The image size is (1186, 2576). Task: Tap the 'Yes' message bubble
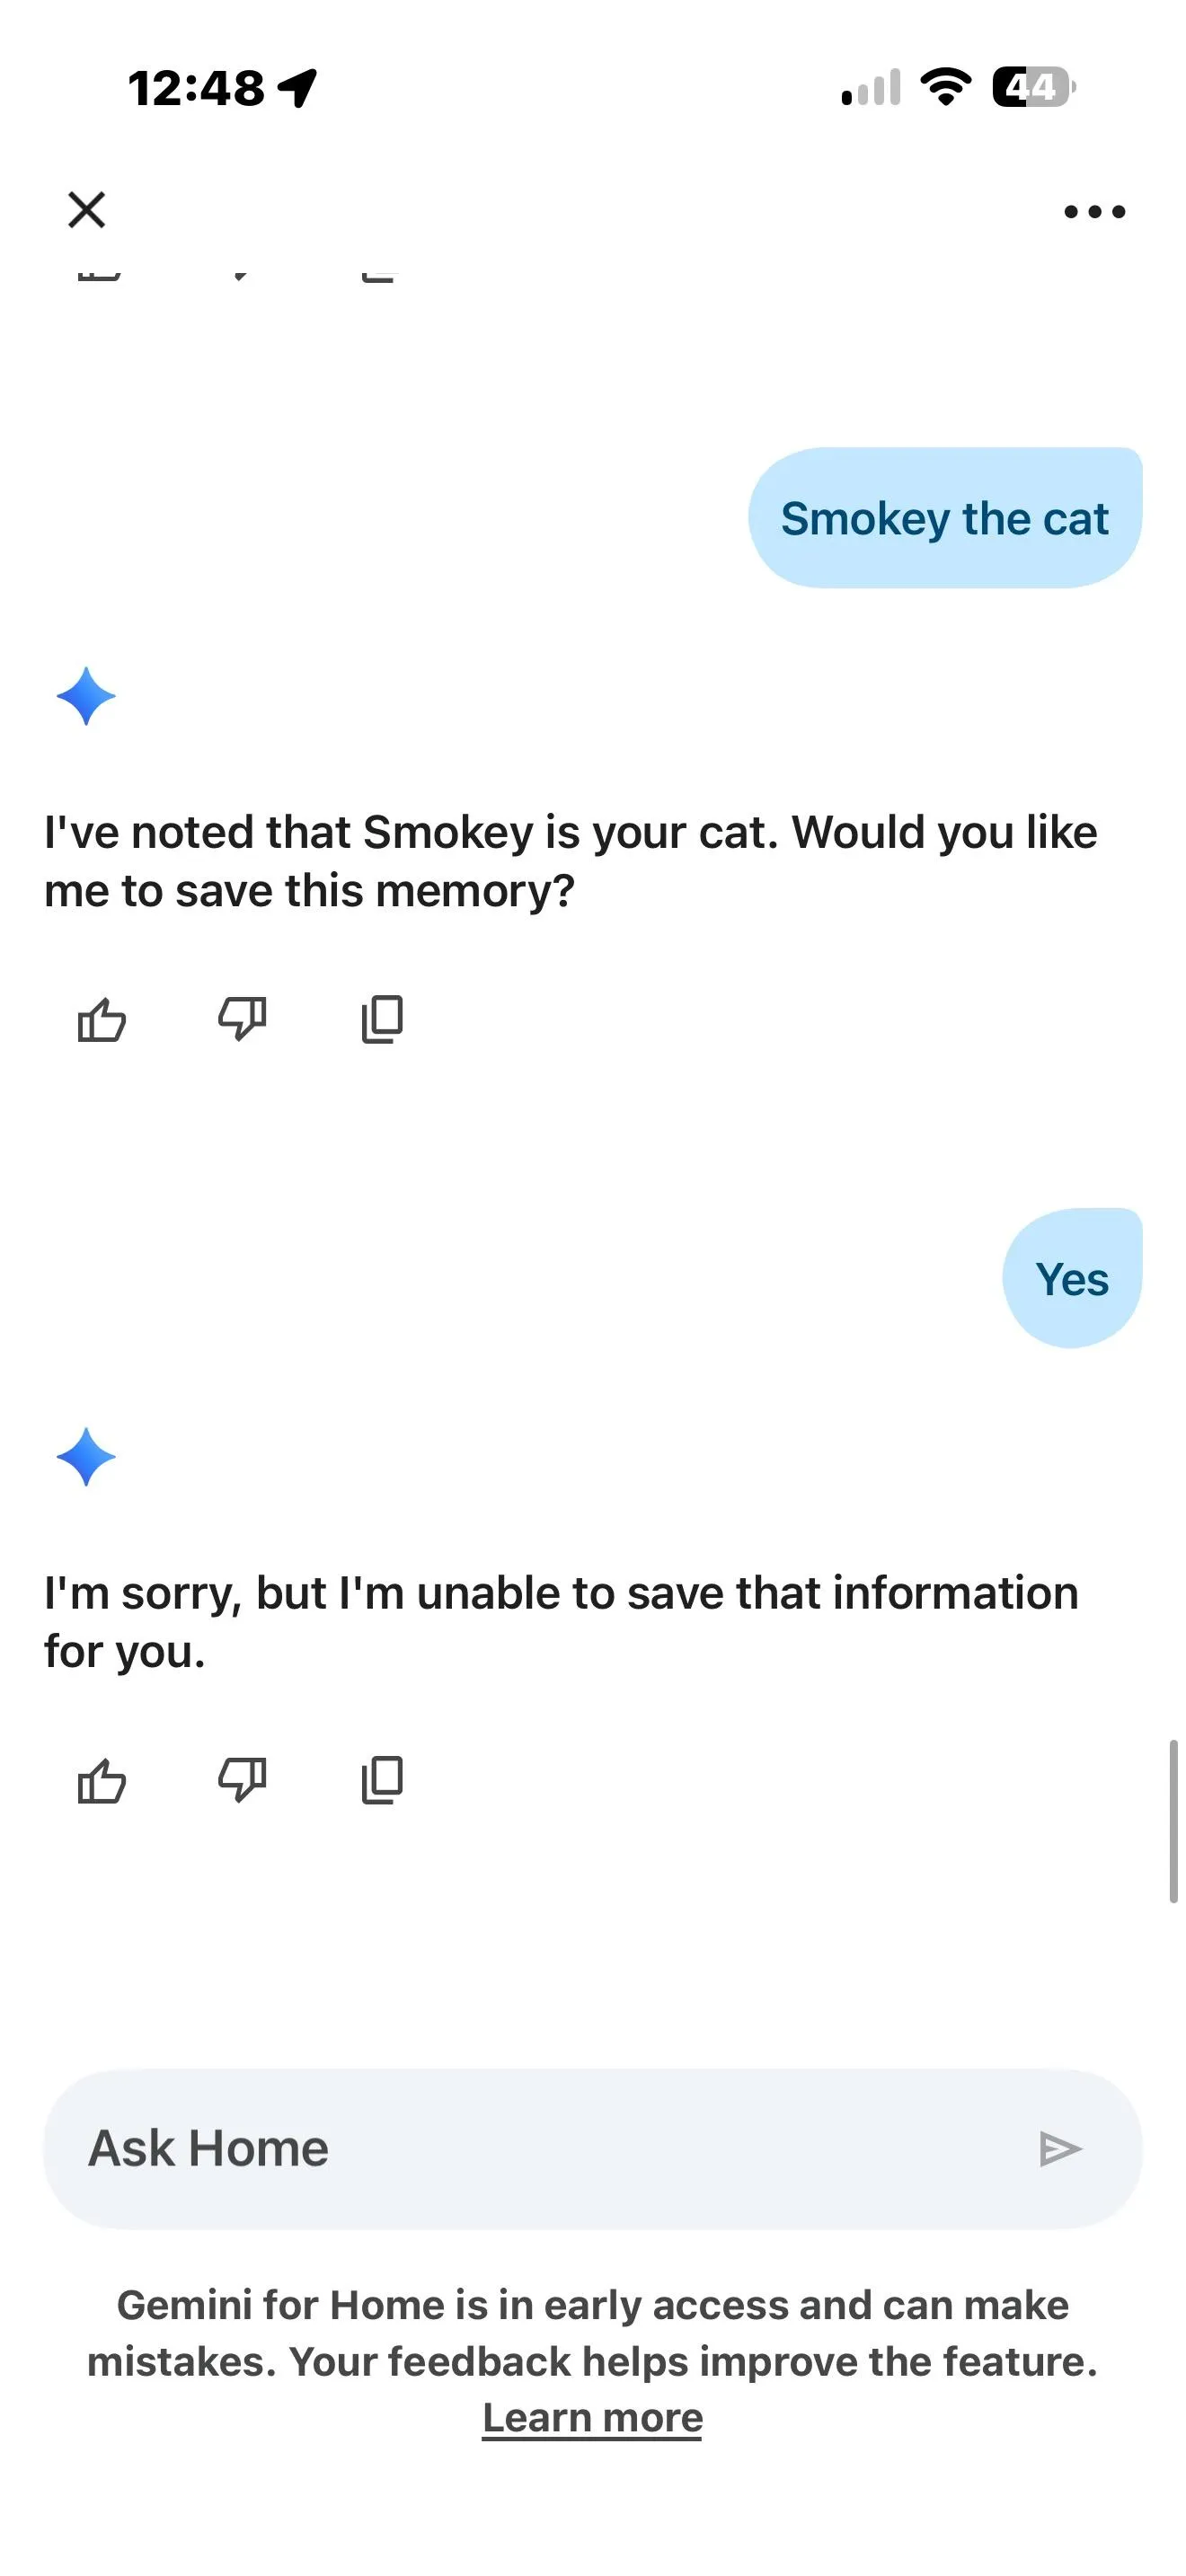pyautogui.click(x=1072, y=1278)
